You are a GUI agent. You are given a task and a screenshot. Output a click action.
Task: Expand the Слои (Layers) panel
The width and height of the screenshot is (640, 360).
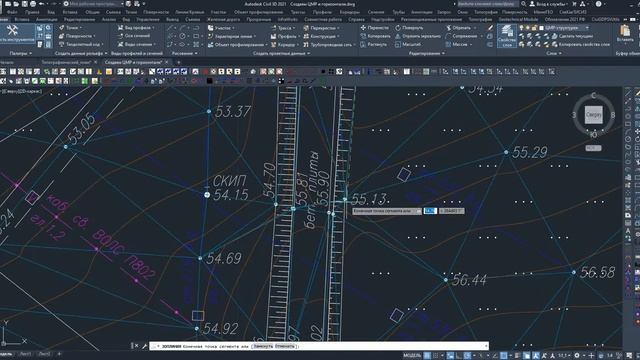tap(553, 53)
